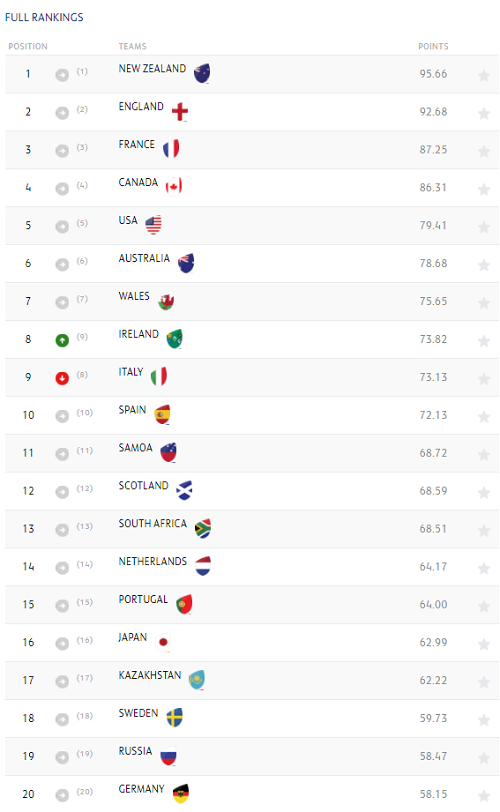Image resolution: width=500 pixels, height=812 pixels.
Task: Star the Spain row as favorite
Action: pos(484,417)
